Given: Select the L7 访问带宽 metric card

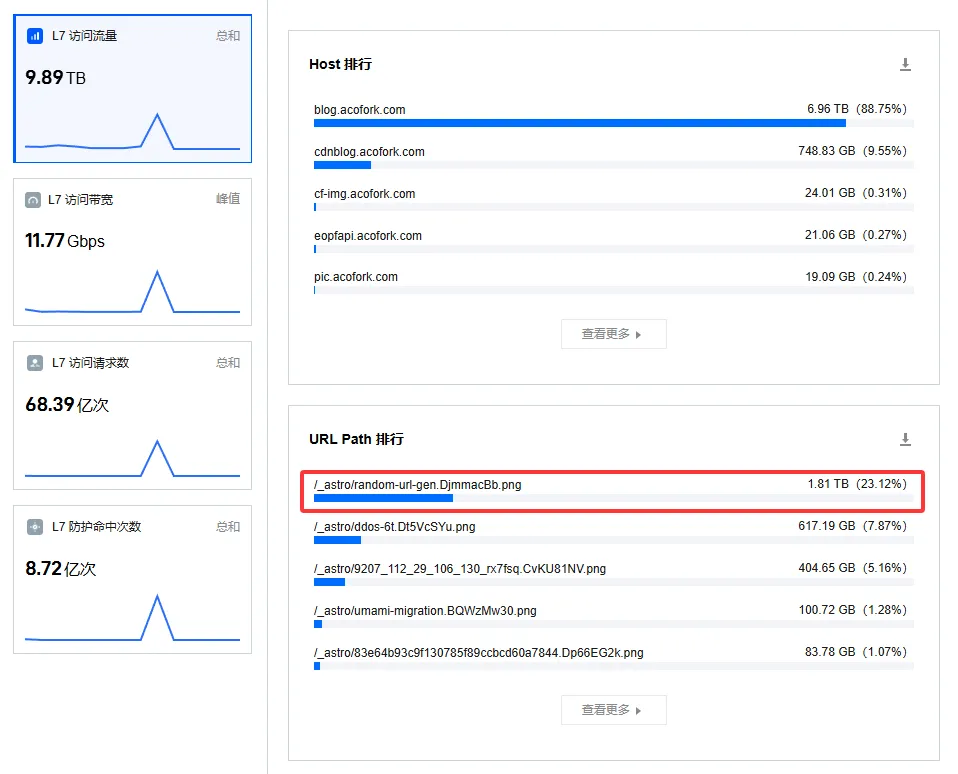Looking at the screenshot, I should (132, 252).
